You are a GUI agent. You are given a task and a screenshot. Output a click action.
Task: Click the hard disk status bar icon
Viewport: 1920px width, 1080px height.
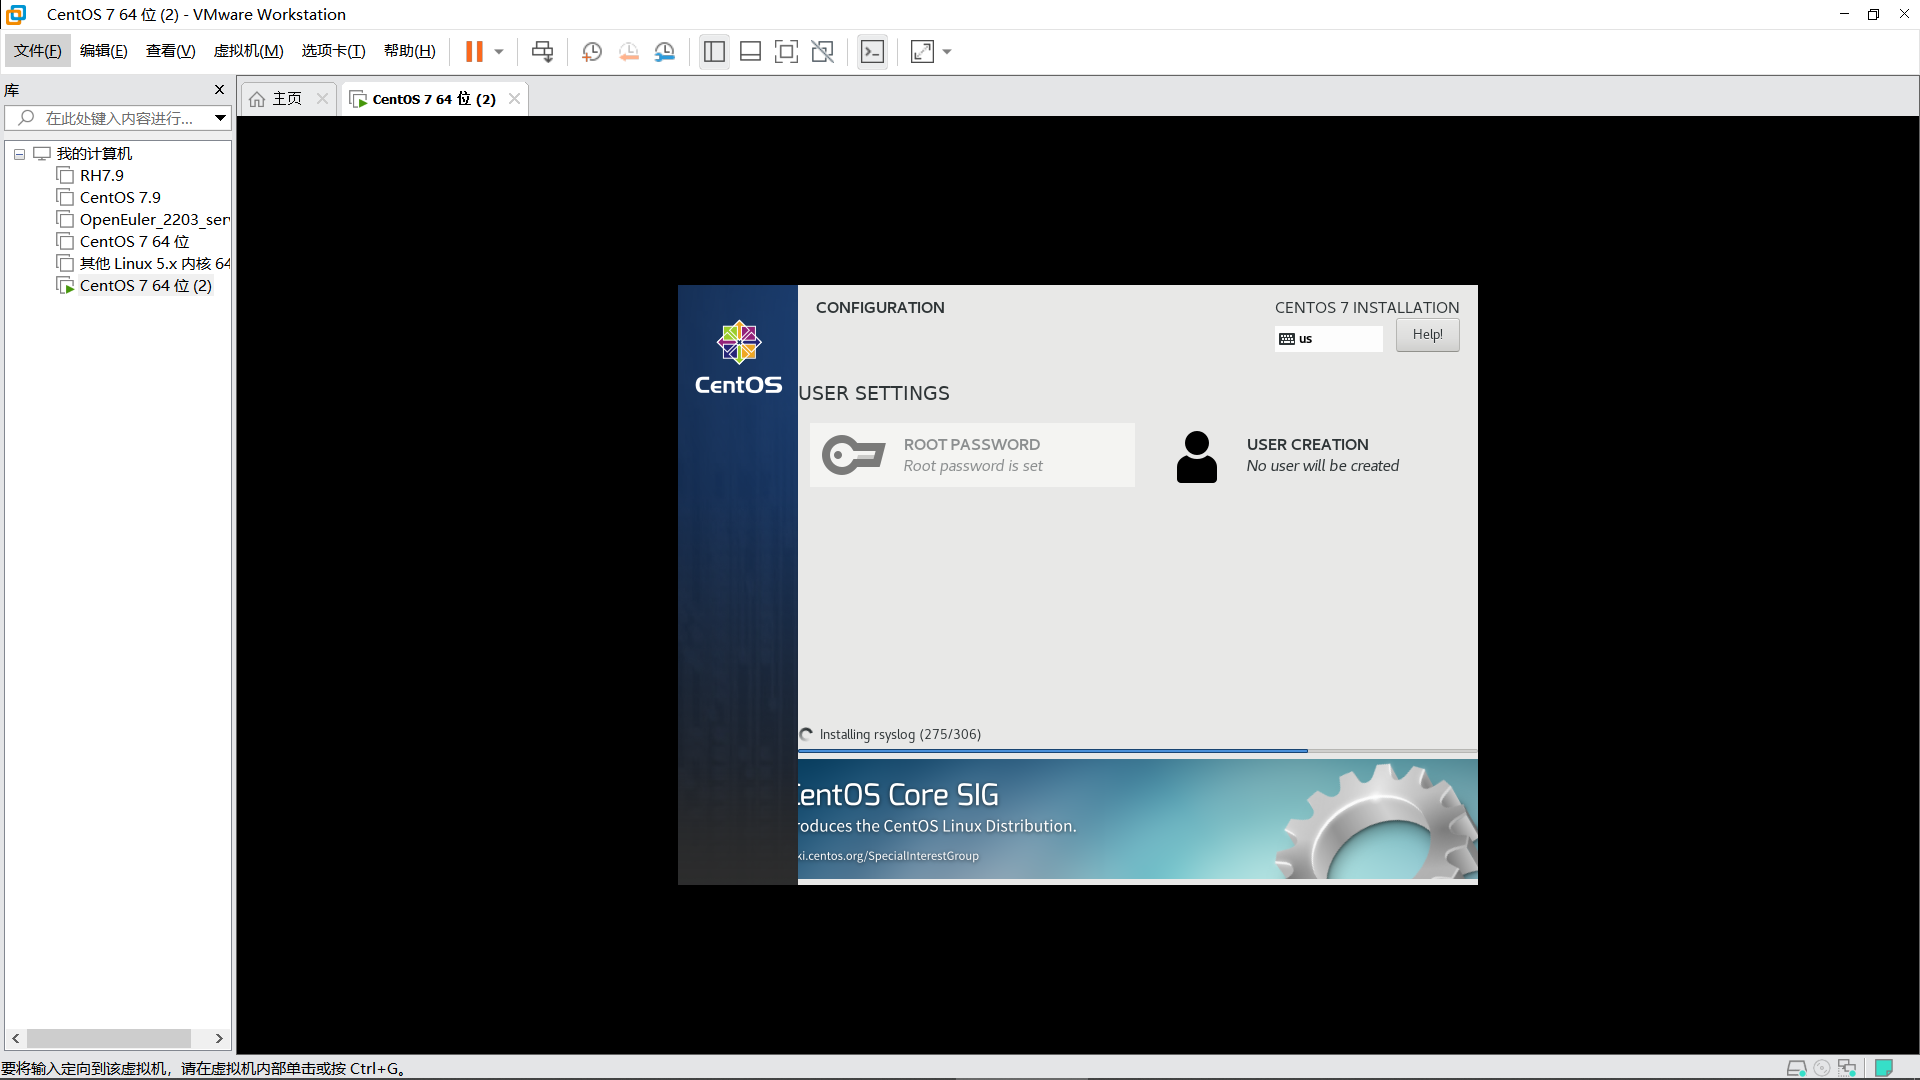(x=1796, y=1068)
